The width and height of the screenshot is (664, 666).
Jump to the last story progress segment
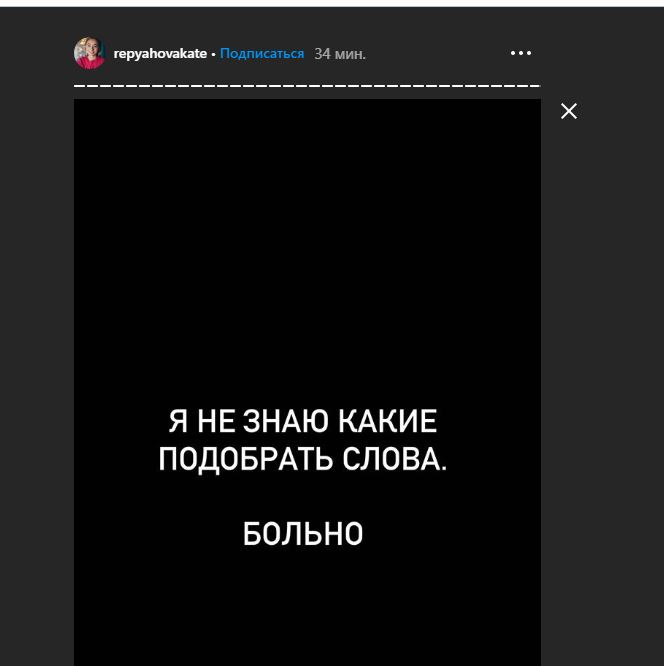click(534, 86)
